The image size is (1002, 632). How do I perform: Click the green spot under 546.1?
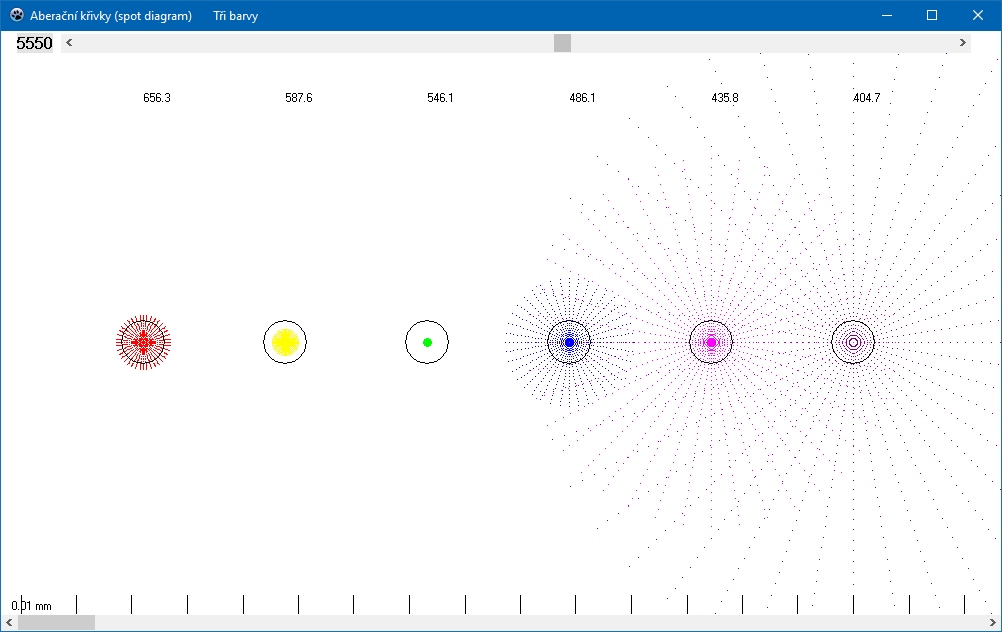(427, 342)
